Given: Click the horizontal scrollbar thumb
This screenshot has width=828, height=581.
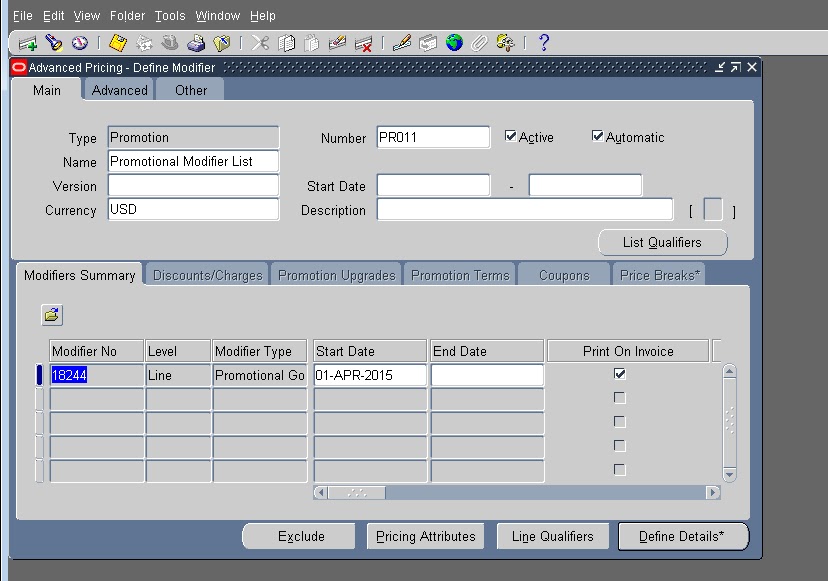Looking at the screenshot, I should [357, 492].
